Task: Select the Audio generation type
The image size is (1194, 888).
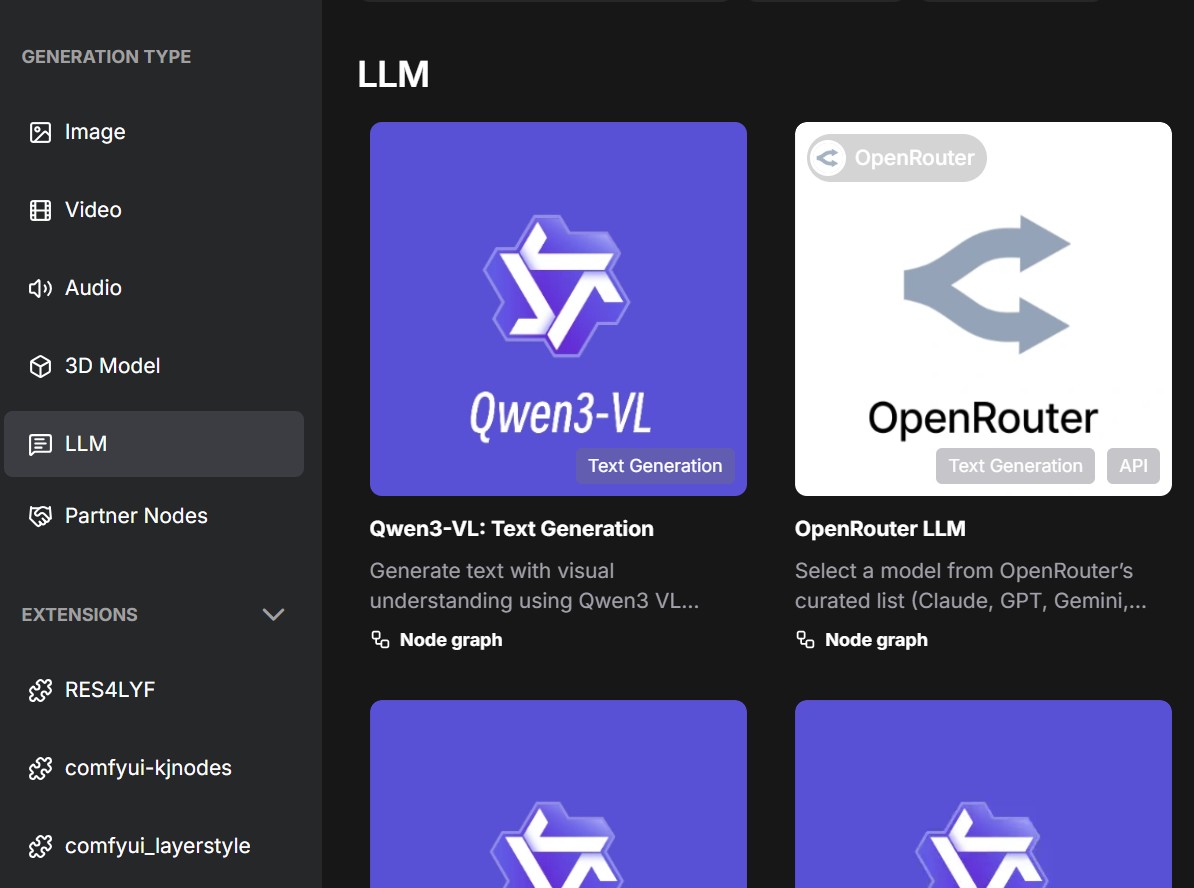Action: (154, 288)
